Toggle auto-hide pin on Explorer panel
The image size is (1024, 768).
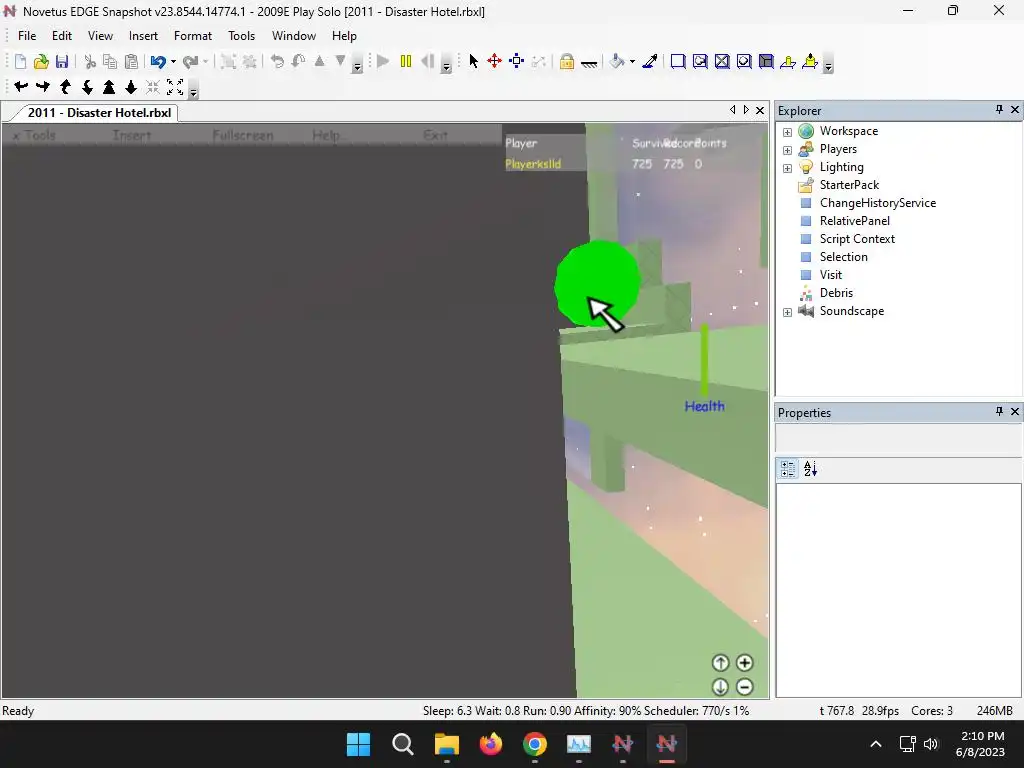point(999,110)
